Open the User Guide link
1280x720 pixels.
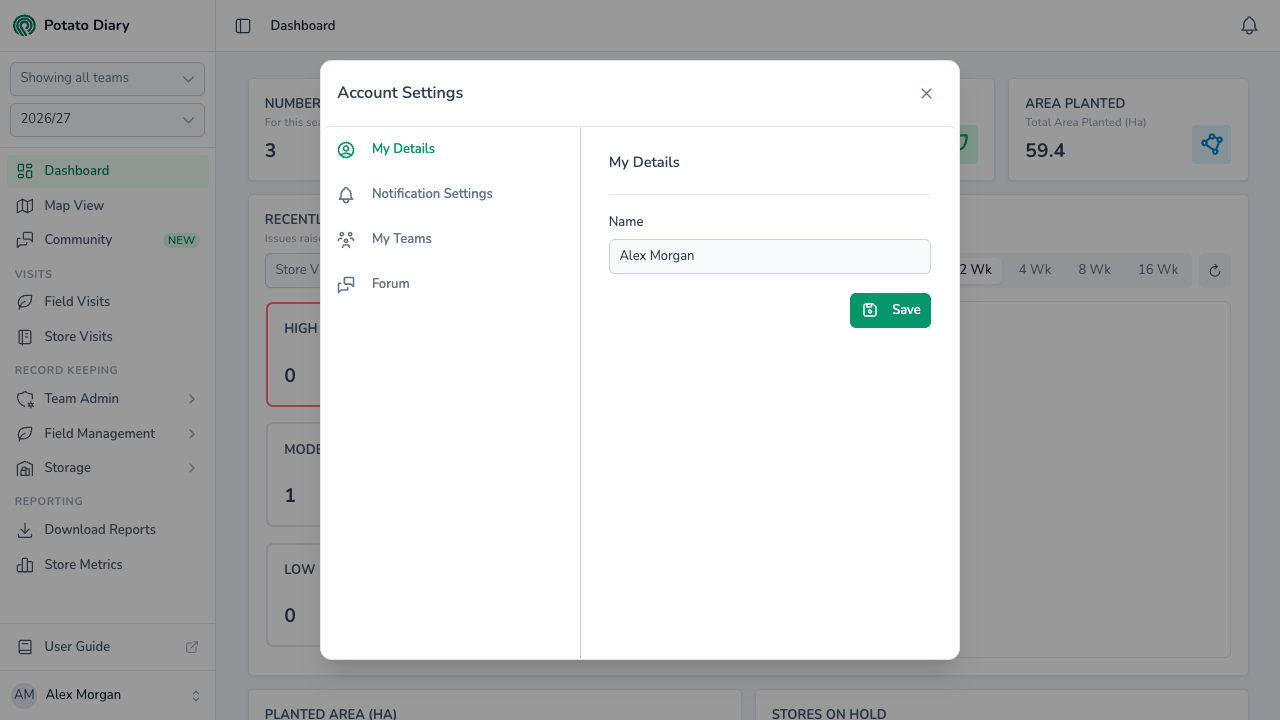click(108, 647)
